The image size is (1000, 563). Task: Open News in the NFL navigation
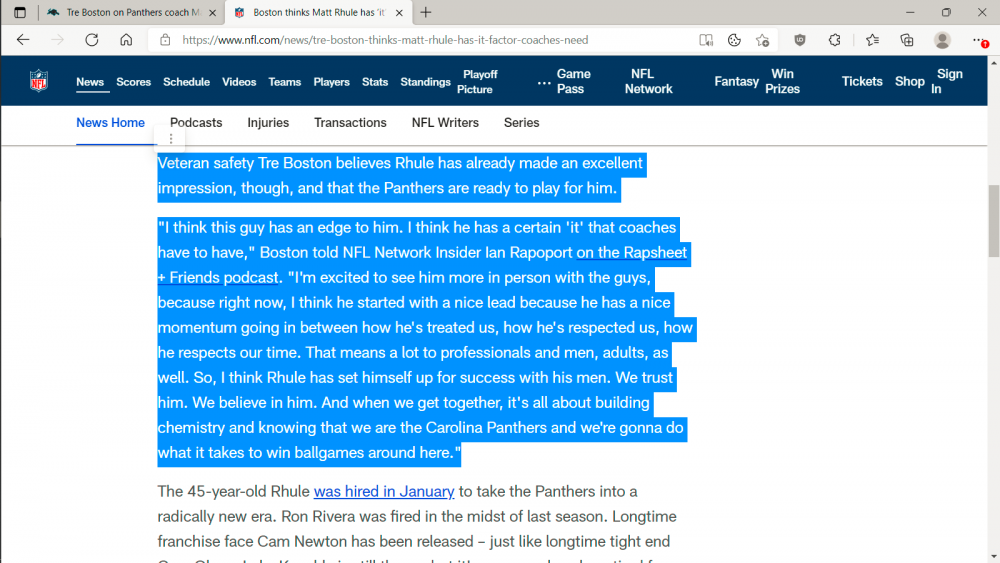click(x=90, y=82)
